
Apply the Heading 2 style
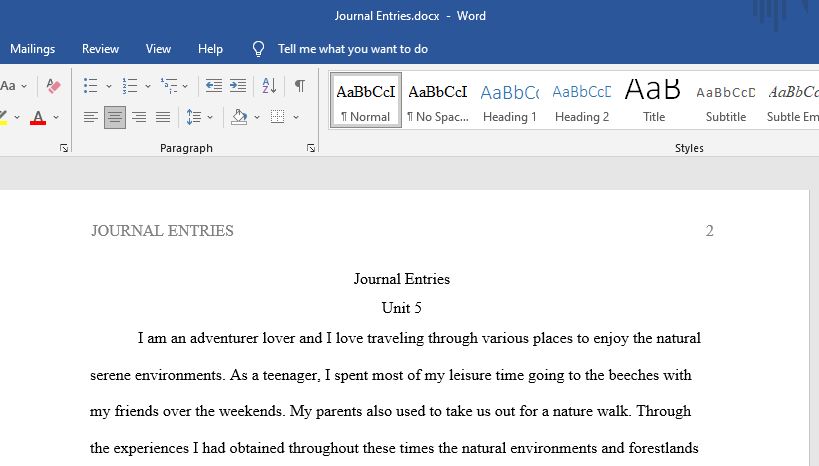[x=582, y=100]
